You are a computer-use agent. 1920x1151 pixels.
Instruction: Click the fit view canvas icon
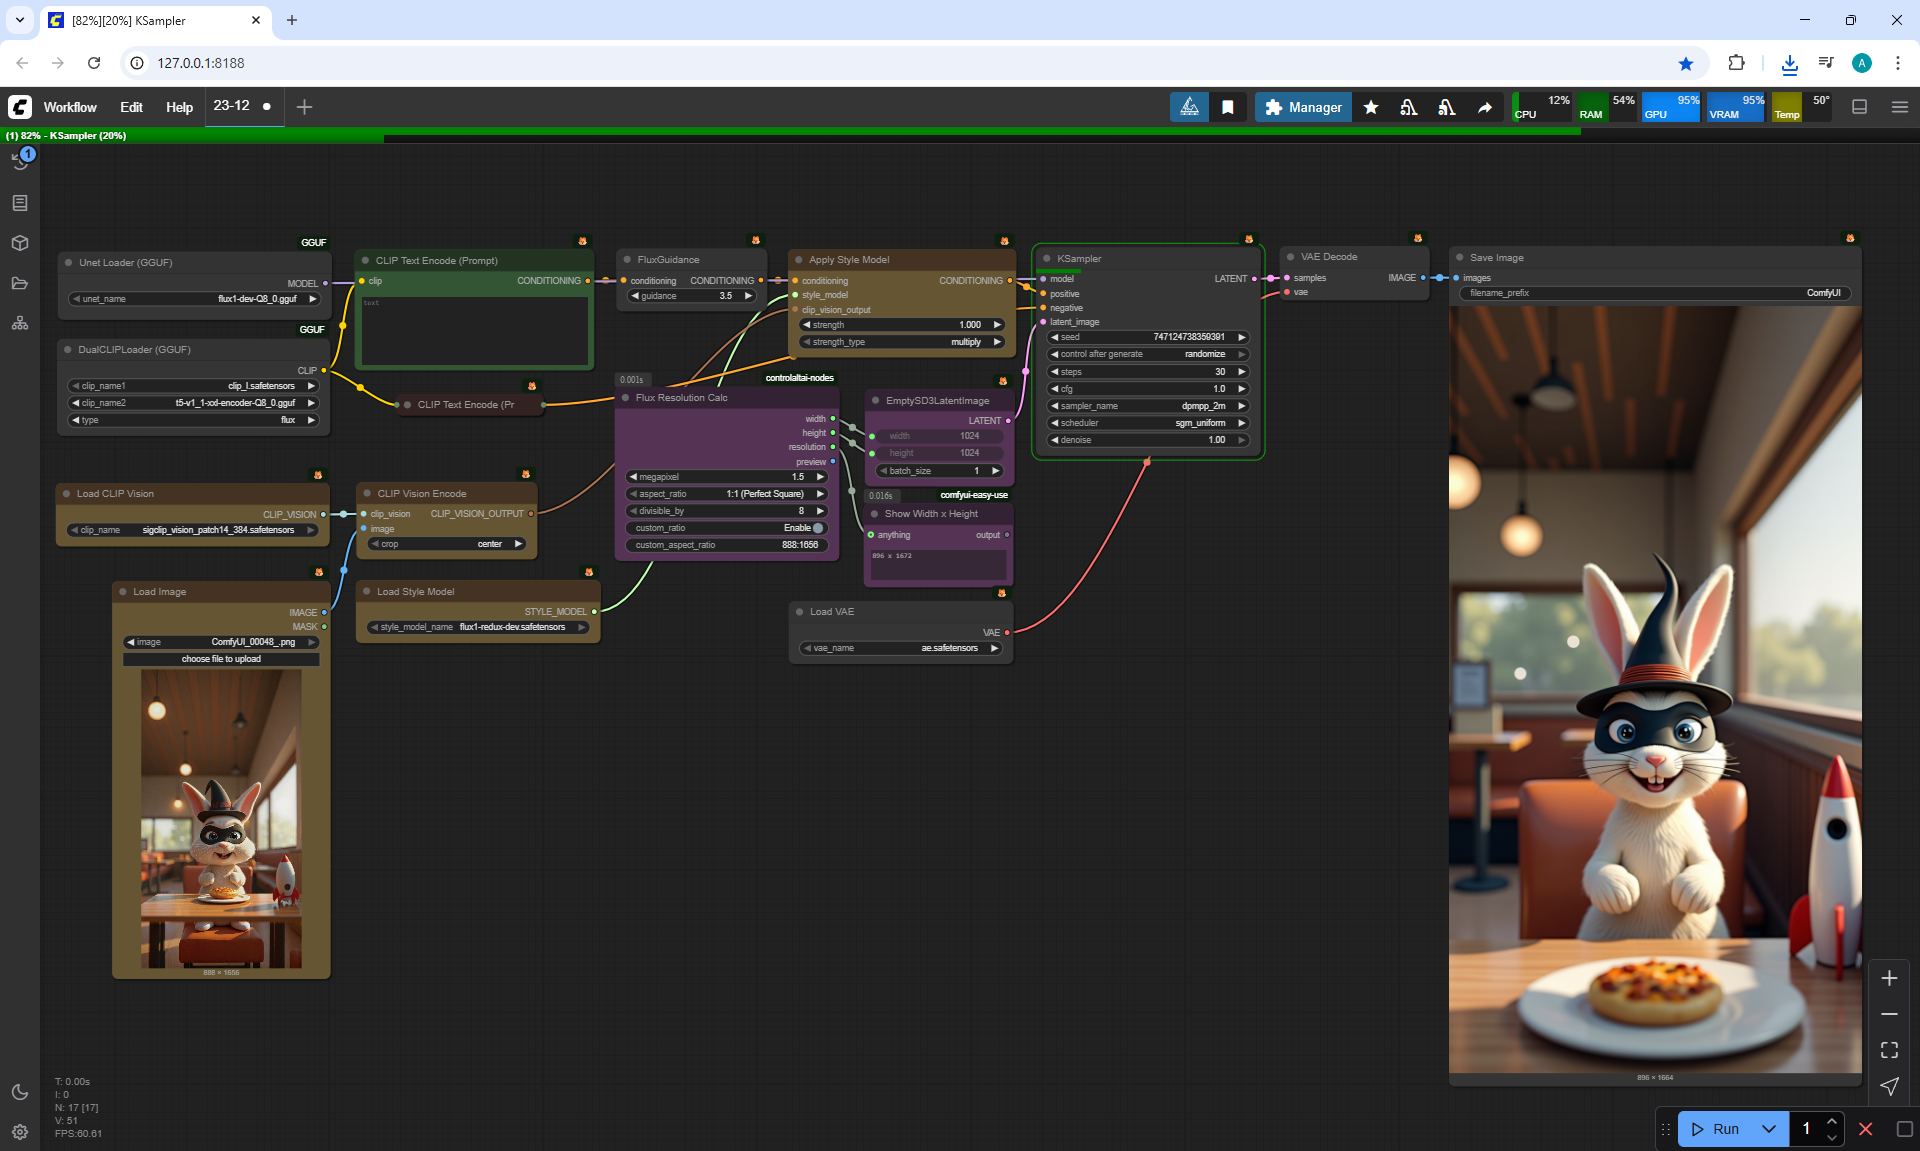1889,1050
